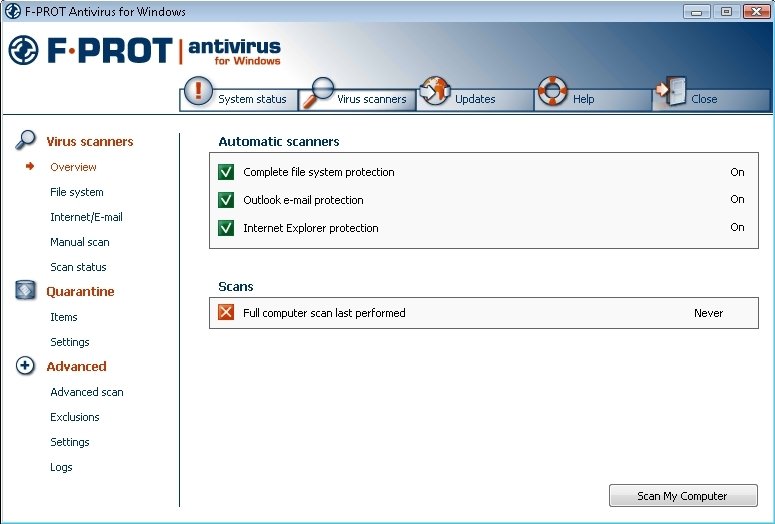Close the window with the red X
775x524 pixels.
coord(756,11)
